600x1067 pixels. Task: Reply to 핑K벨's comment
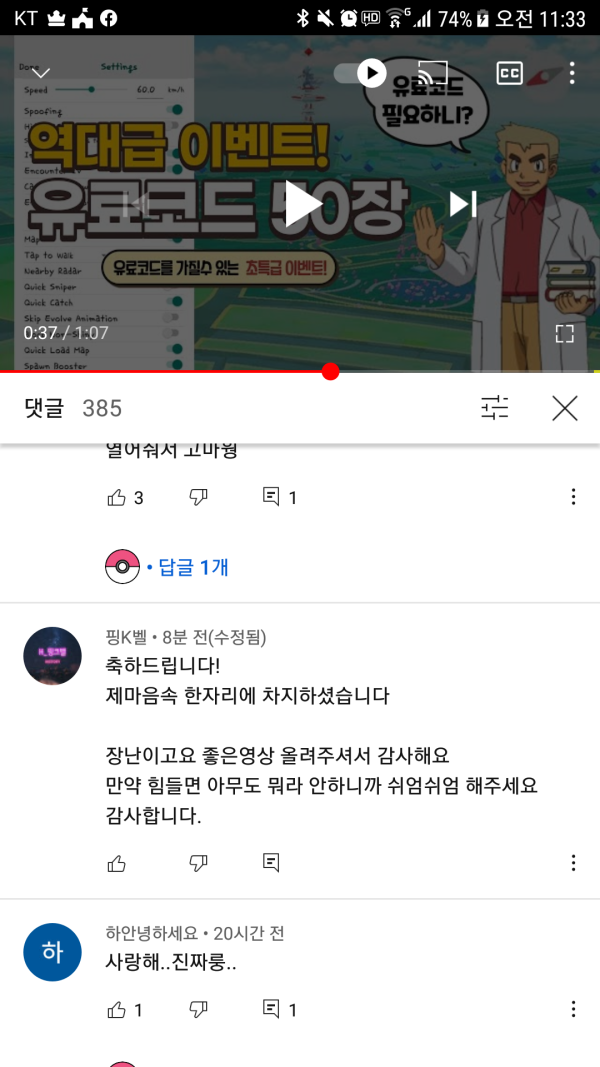coord(271,862)
